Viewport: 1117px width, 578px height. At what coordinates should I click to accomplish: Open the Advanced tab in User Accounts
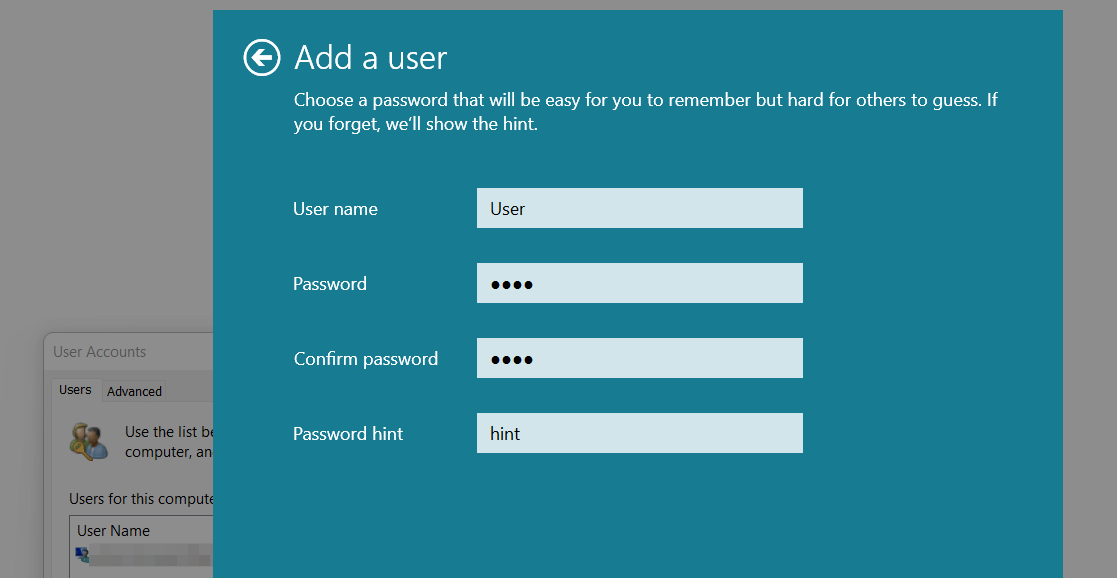[135, 391]
